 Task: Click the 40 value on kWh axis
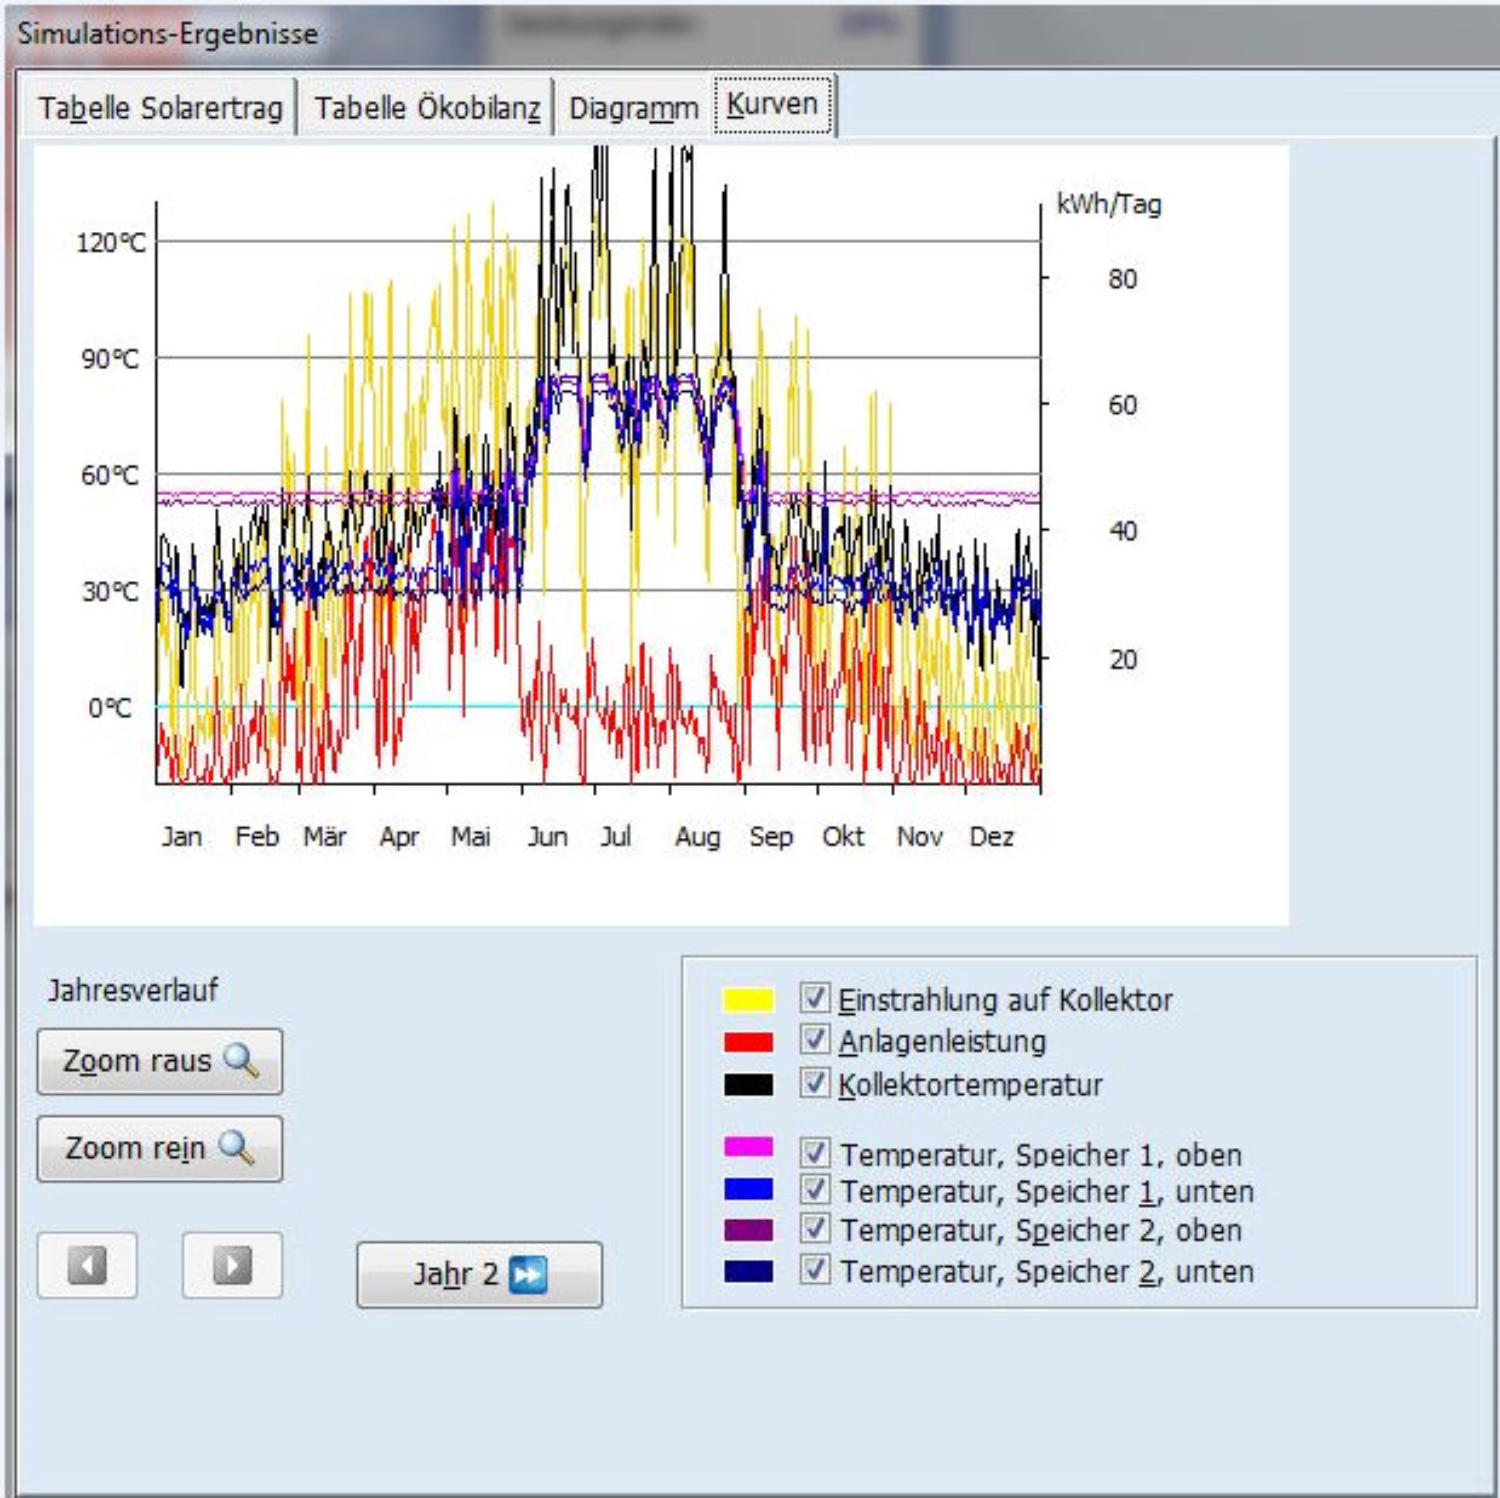click(x=1122, y=531)
